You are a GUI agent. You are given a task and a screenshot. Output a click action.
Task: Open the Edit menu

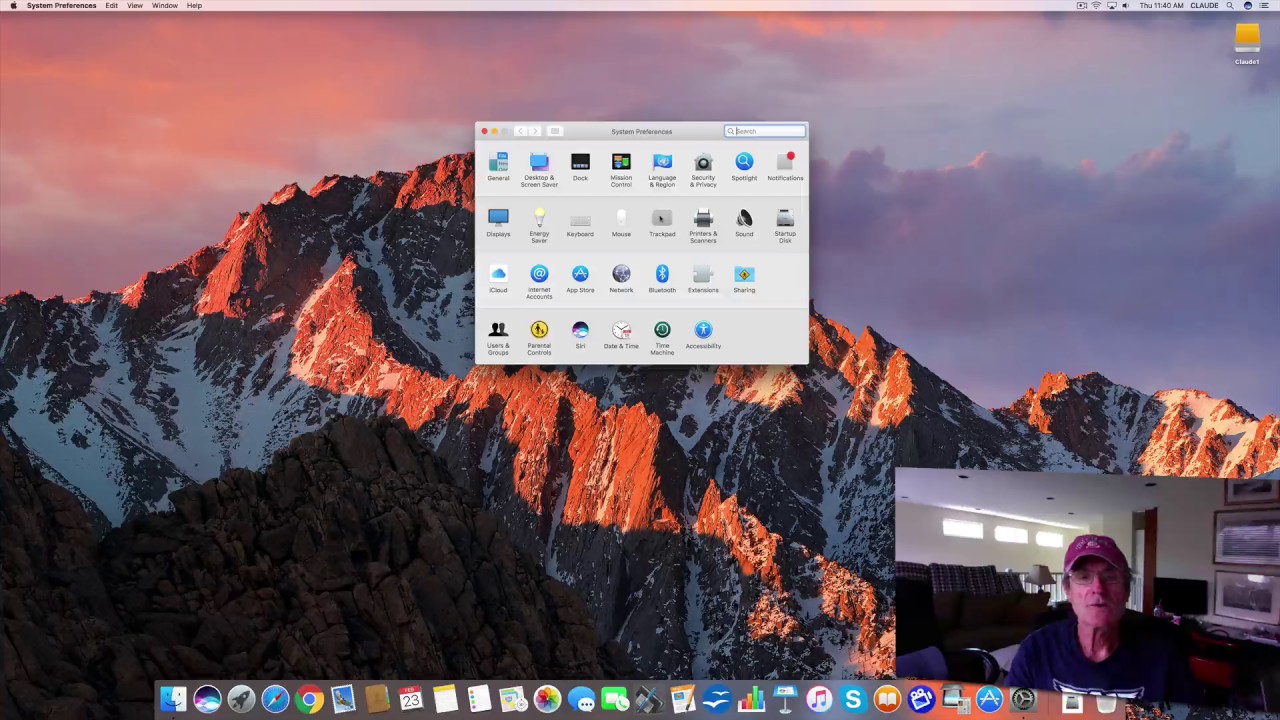[112, 6]
